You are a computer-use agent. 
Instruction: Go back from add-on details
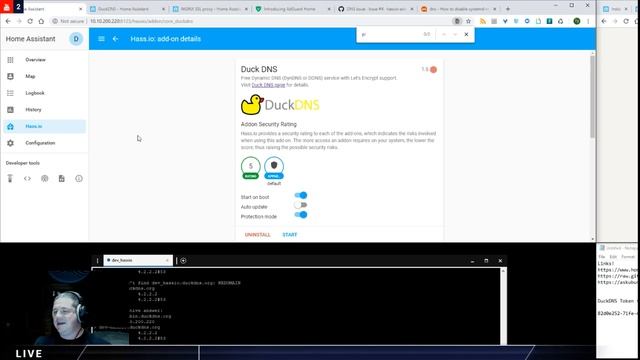click(116, 39)
